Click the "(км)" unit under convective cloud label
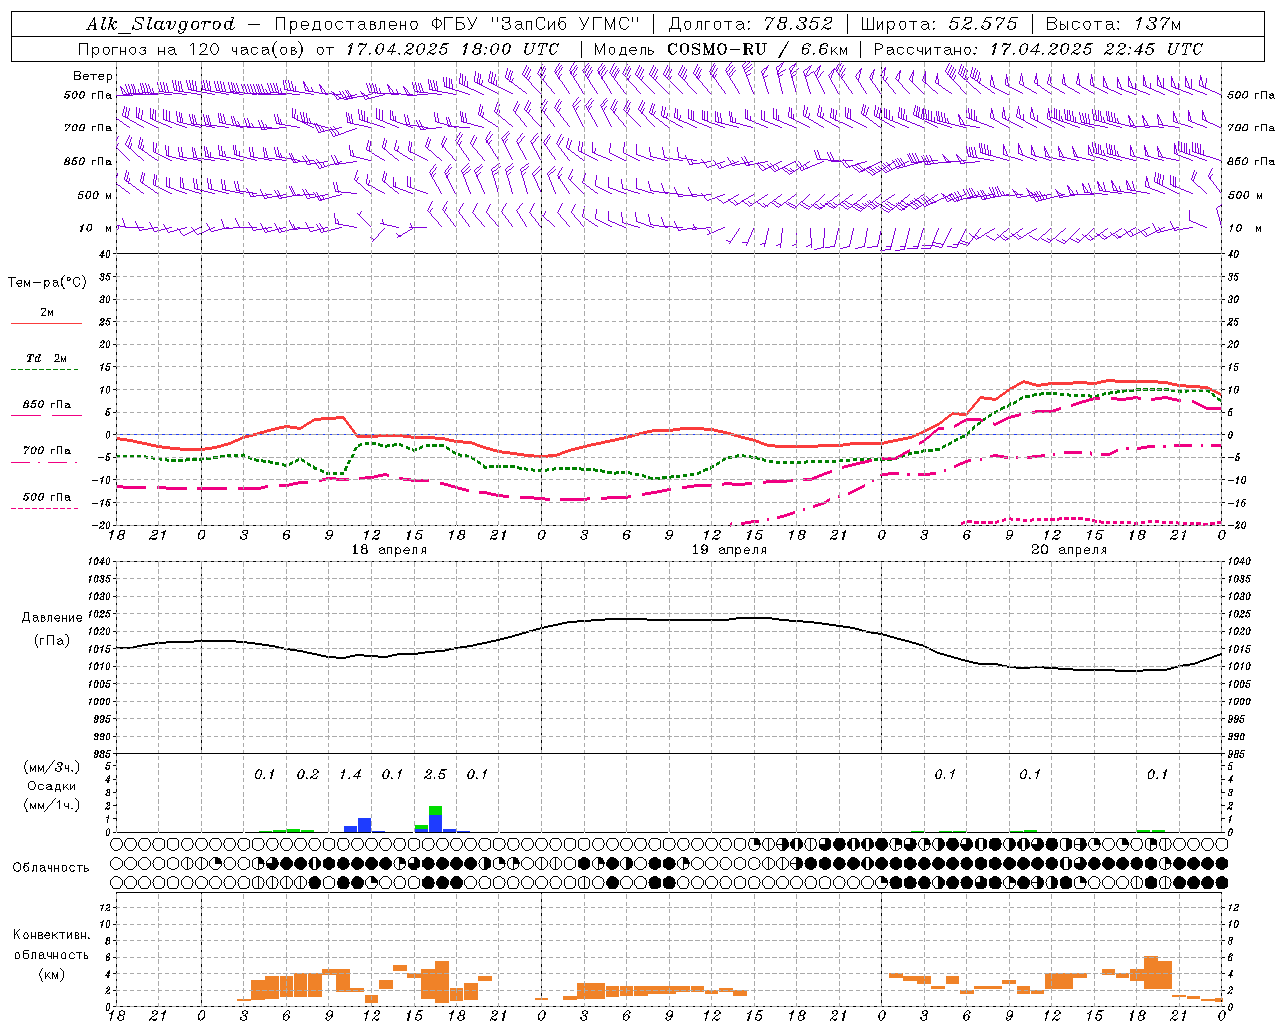1280x1024 pixels. (51, 974)
